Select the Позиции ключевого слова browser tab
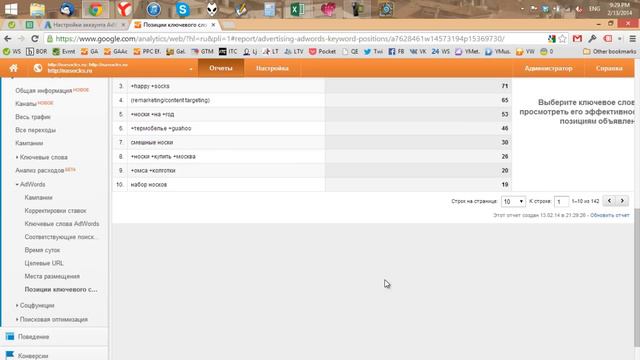The image size is (640, 360). (174, 25)
